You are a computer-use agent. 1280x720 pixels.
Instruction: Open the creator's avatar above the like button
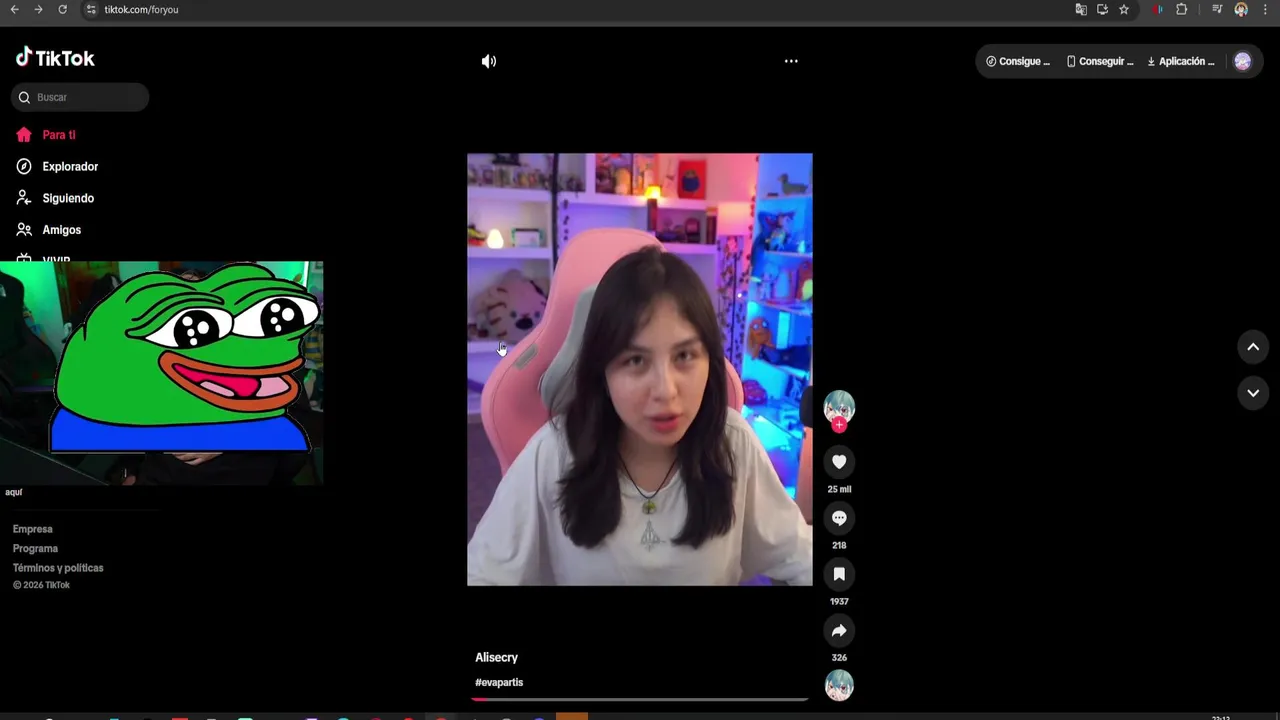click(839, 407)
